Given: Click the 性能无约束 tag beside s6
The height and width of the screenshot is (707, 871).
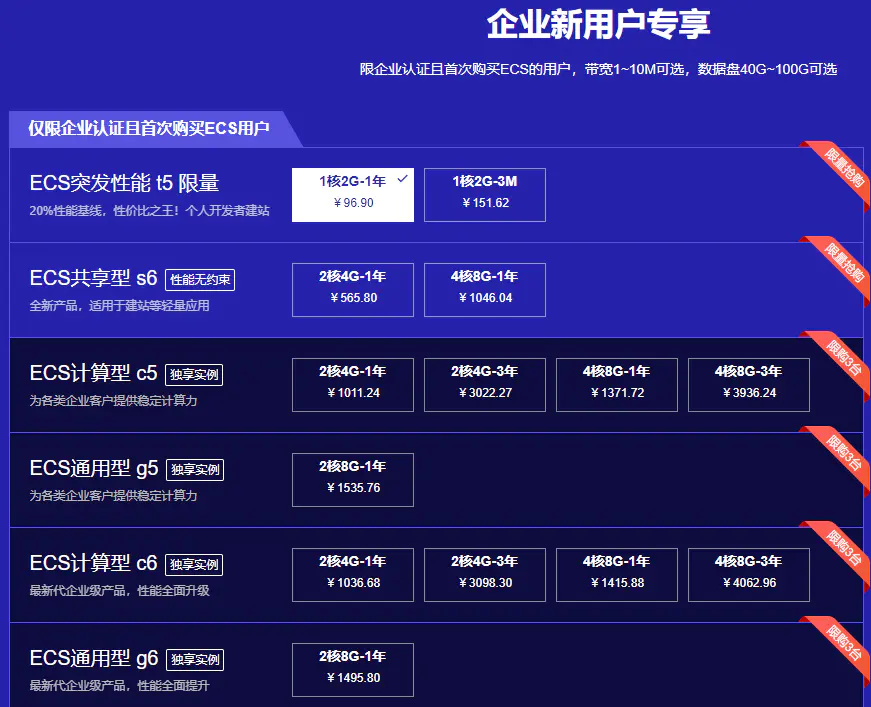Looking at the screenshot, I should coord(200,280).
